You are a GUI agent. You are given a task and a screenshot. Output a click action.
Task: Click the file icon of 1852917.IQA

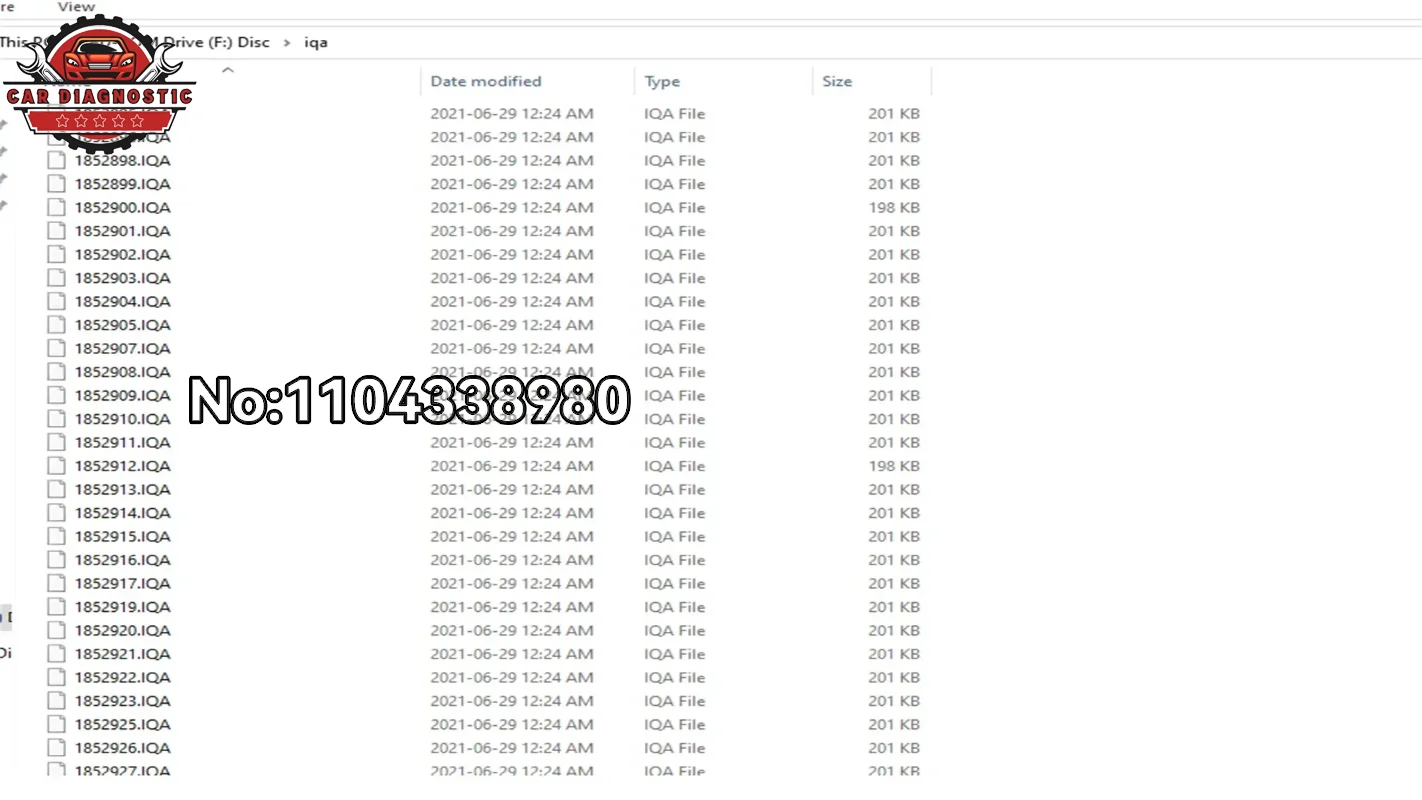pyautogui.click(x=56, y=583)
